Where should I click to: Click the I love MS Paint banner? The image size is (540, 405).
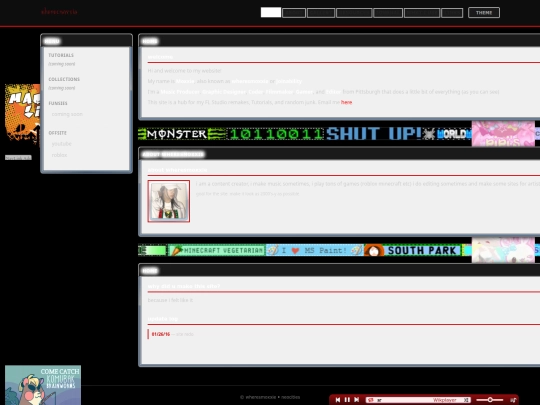coord(314,250)
